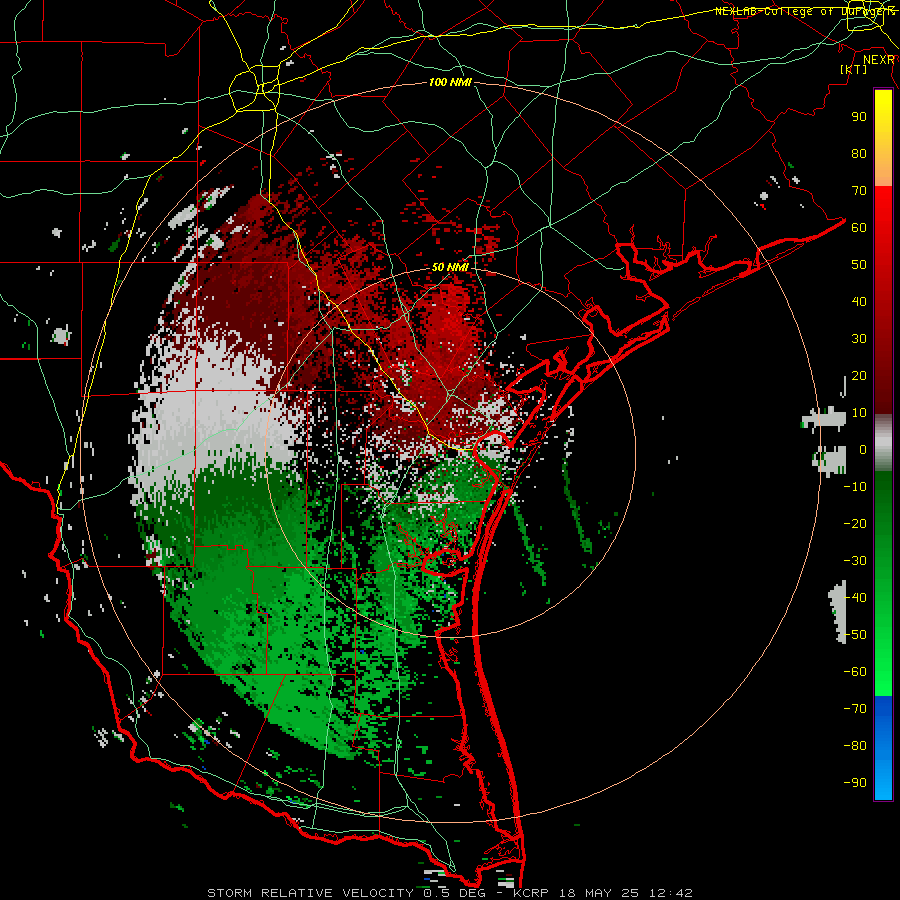The image size is (900, 900).
Task: Click the "50 NMI" range ring label
Action: 450,267
